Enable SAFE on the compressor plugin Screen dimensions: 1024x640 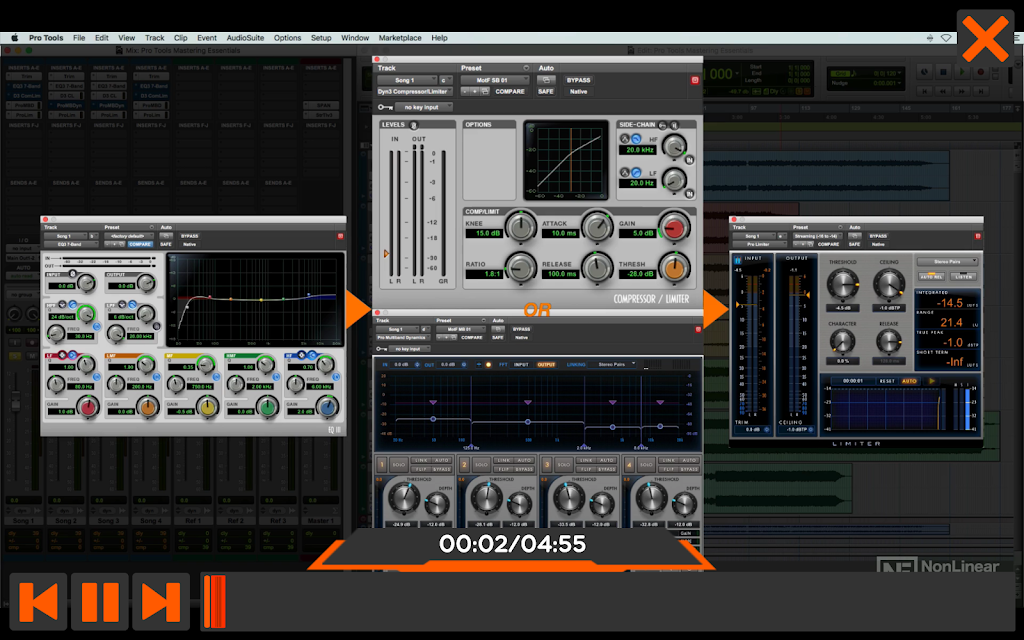click(546, 91)
